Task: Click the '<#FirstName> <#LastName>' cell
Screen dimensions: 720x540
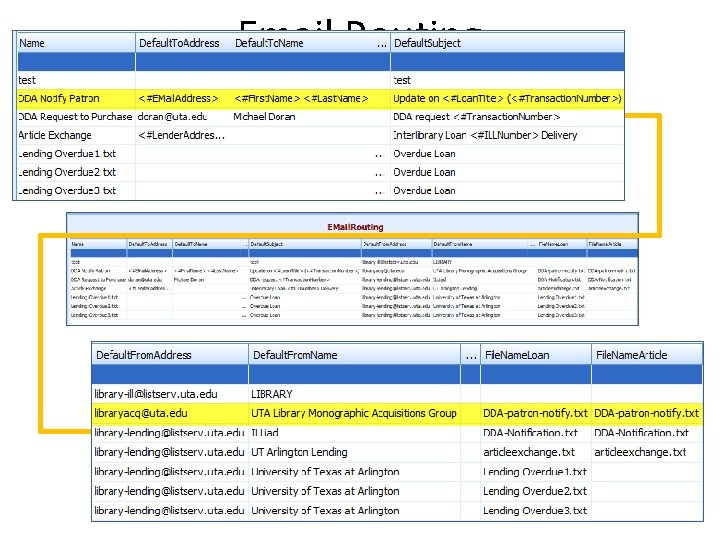Action: coord(301,99)
